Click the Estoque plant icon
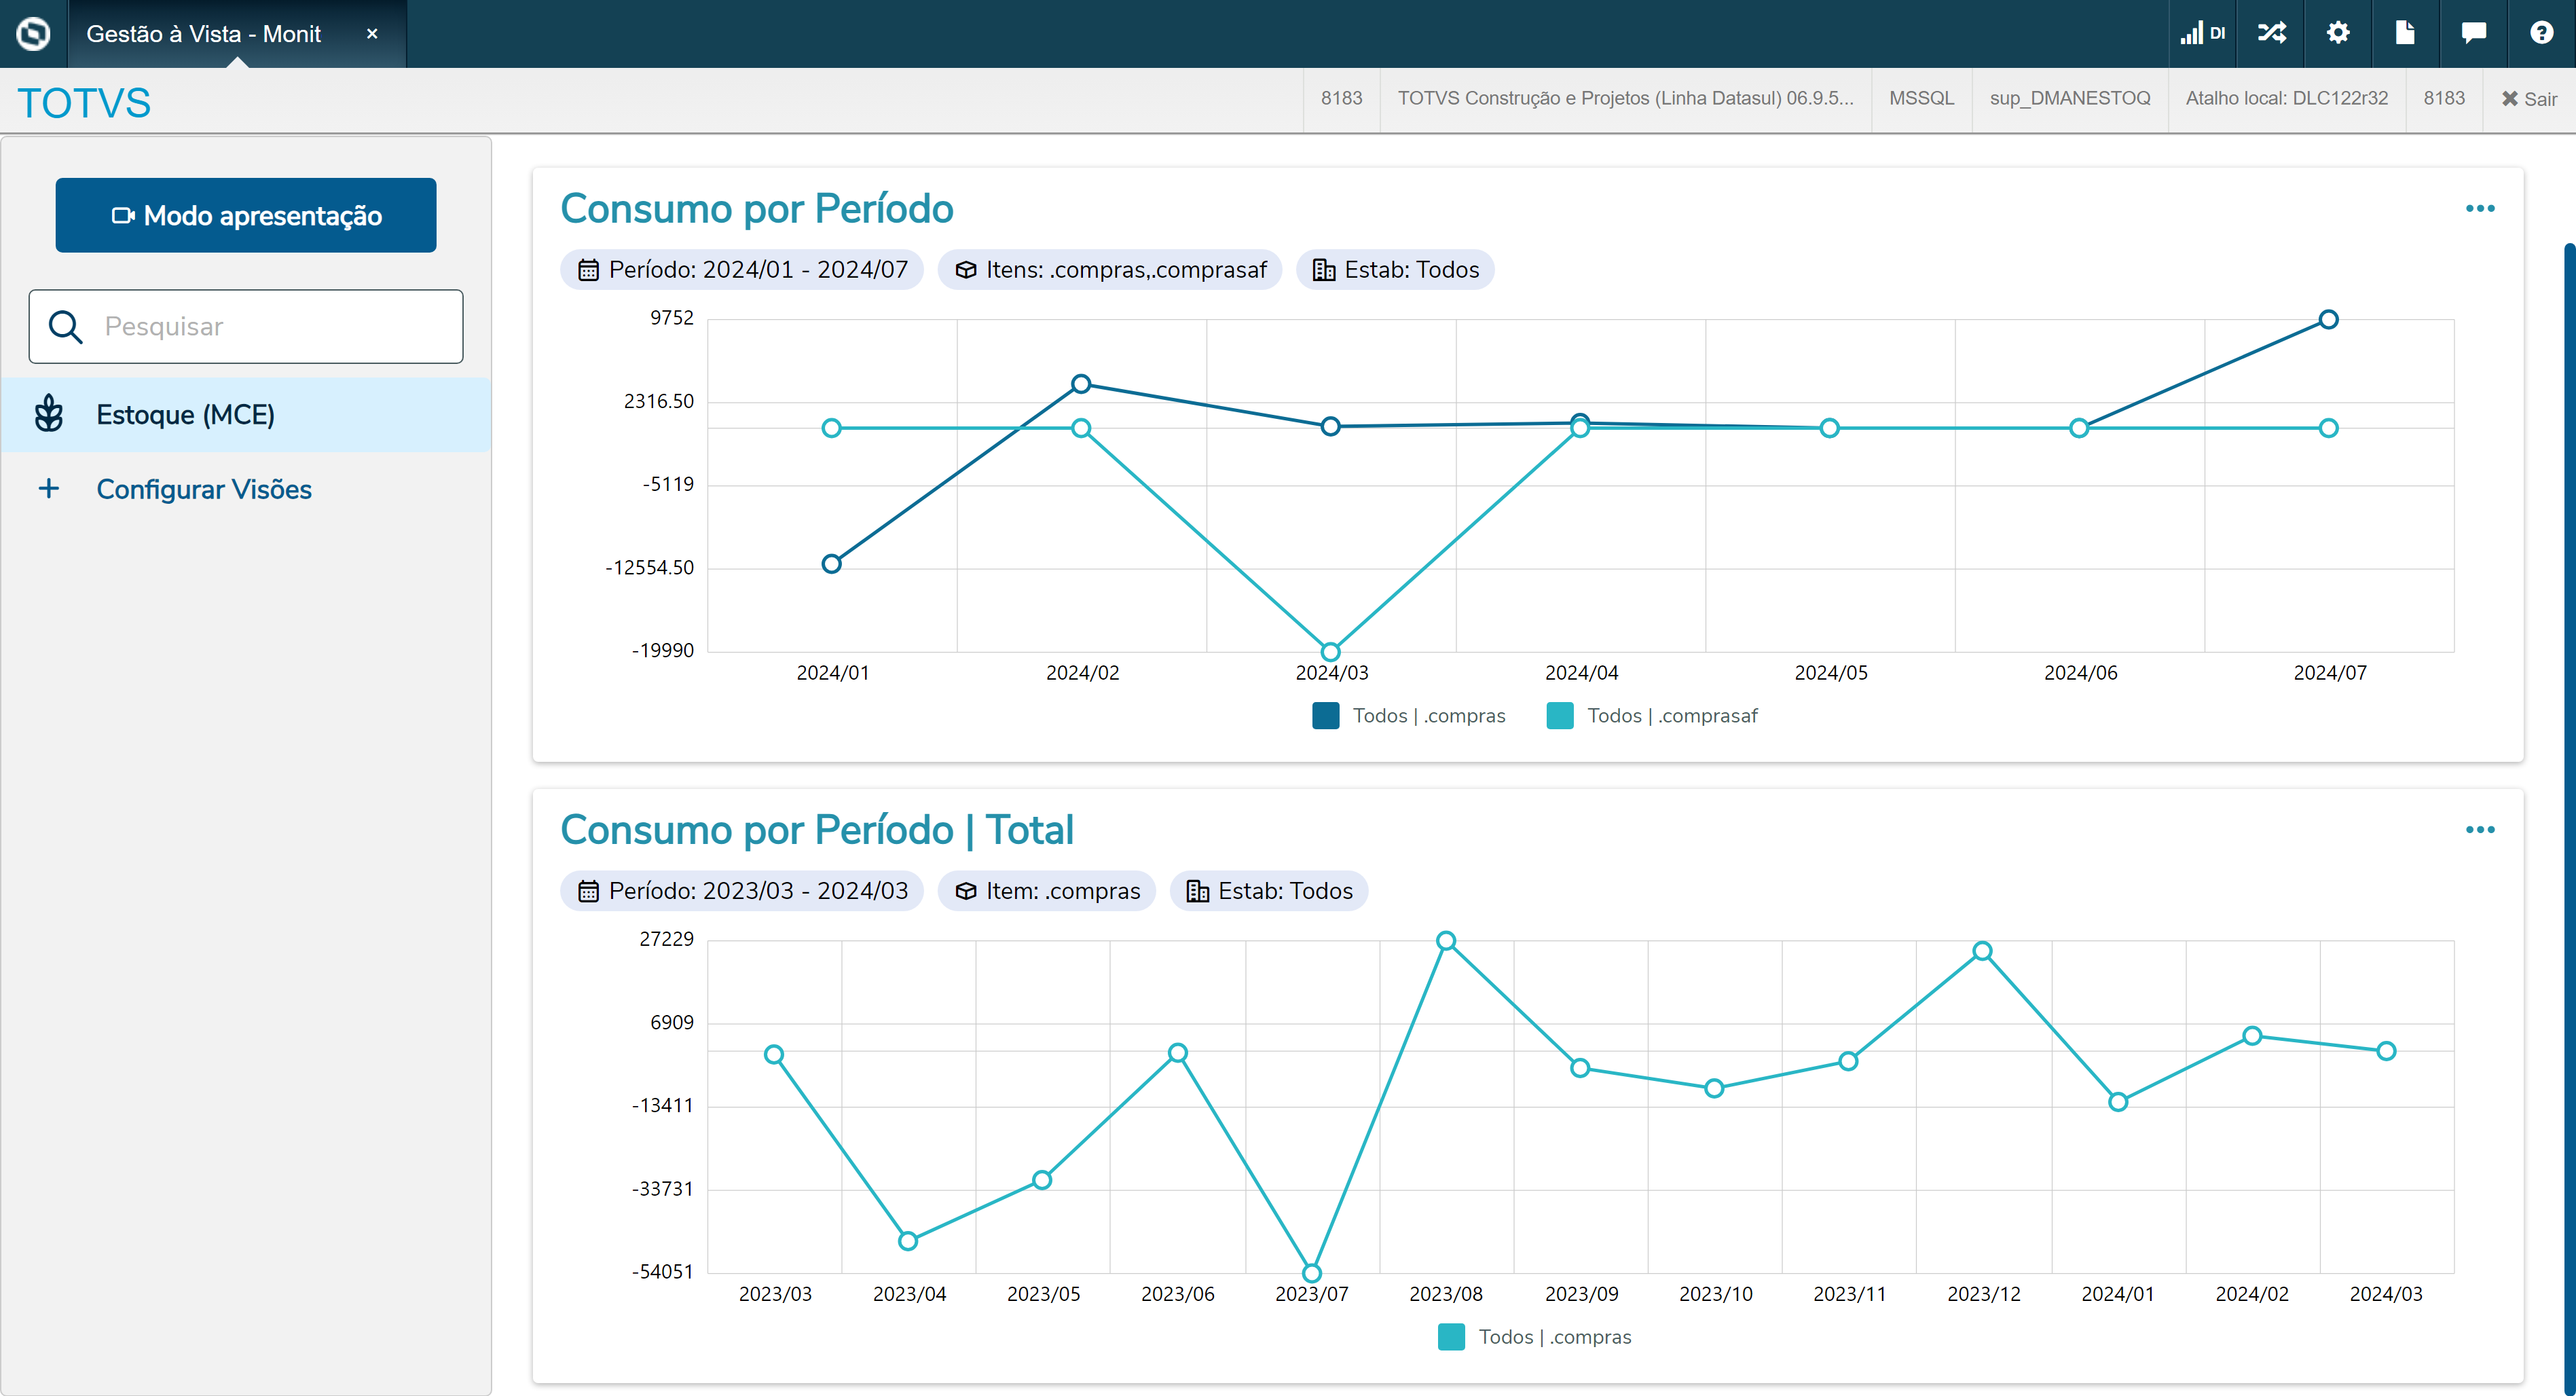Image resolution: width=2576 pixels, height=1396 pixels. coord(49,414)
